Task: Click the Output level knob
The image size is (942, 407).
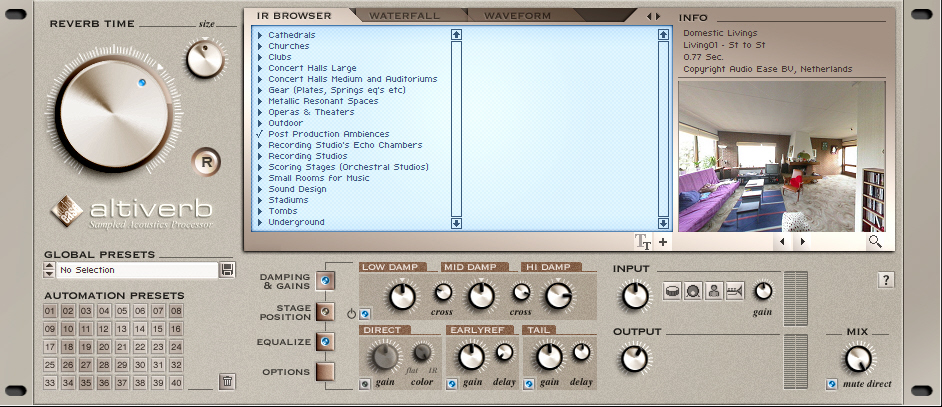Action: tap(635, 359)
